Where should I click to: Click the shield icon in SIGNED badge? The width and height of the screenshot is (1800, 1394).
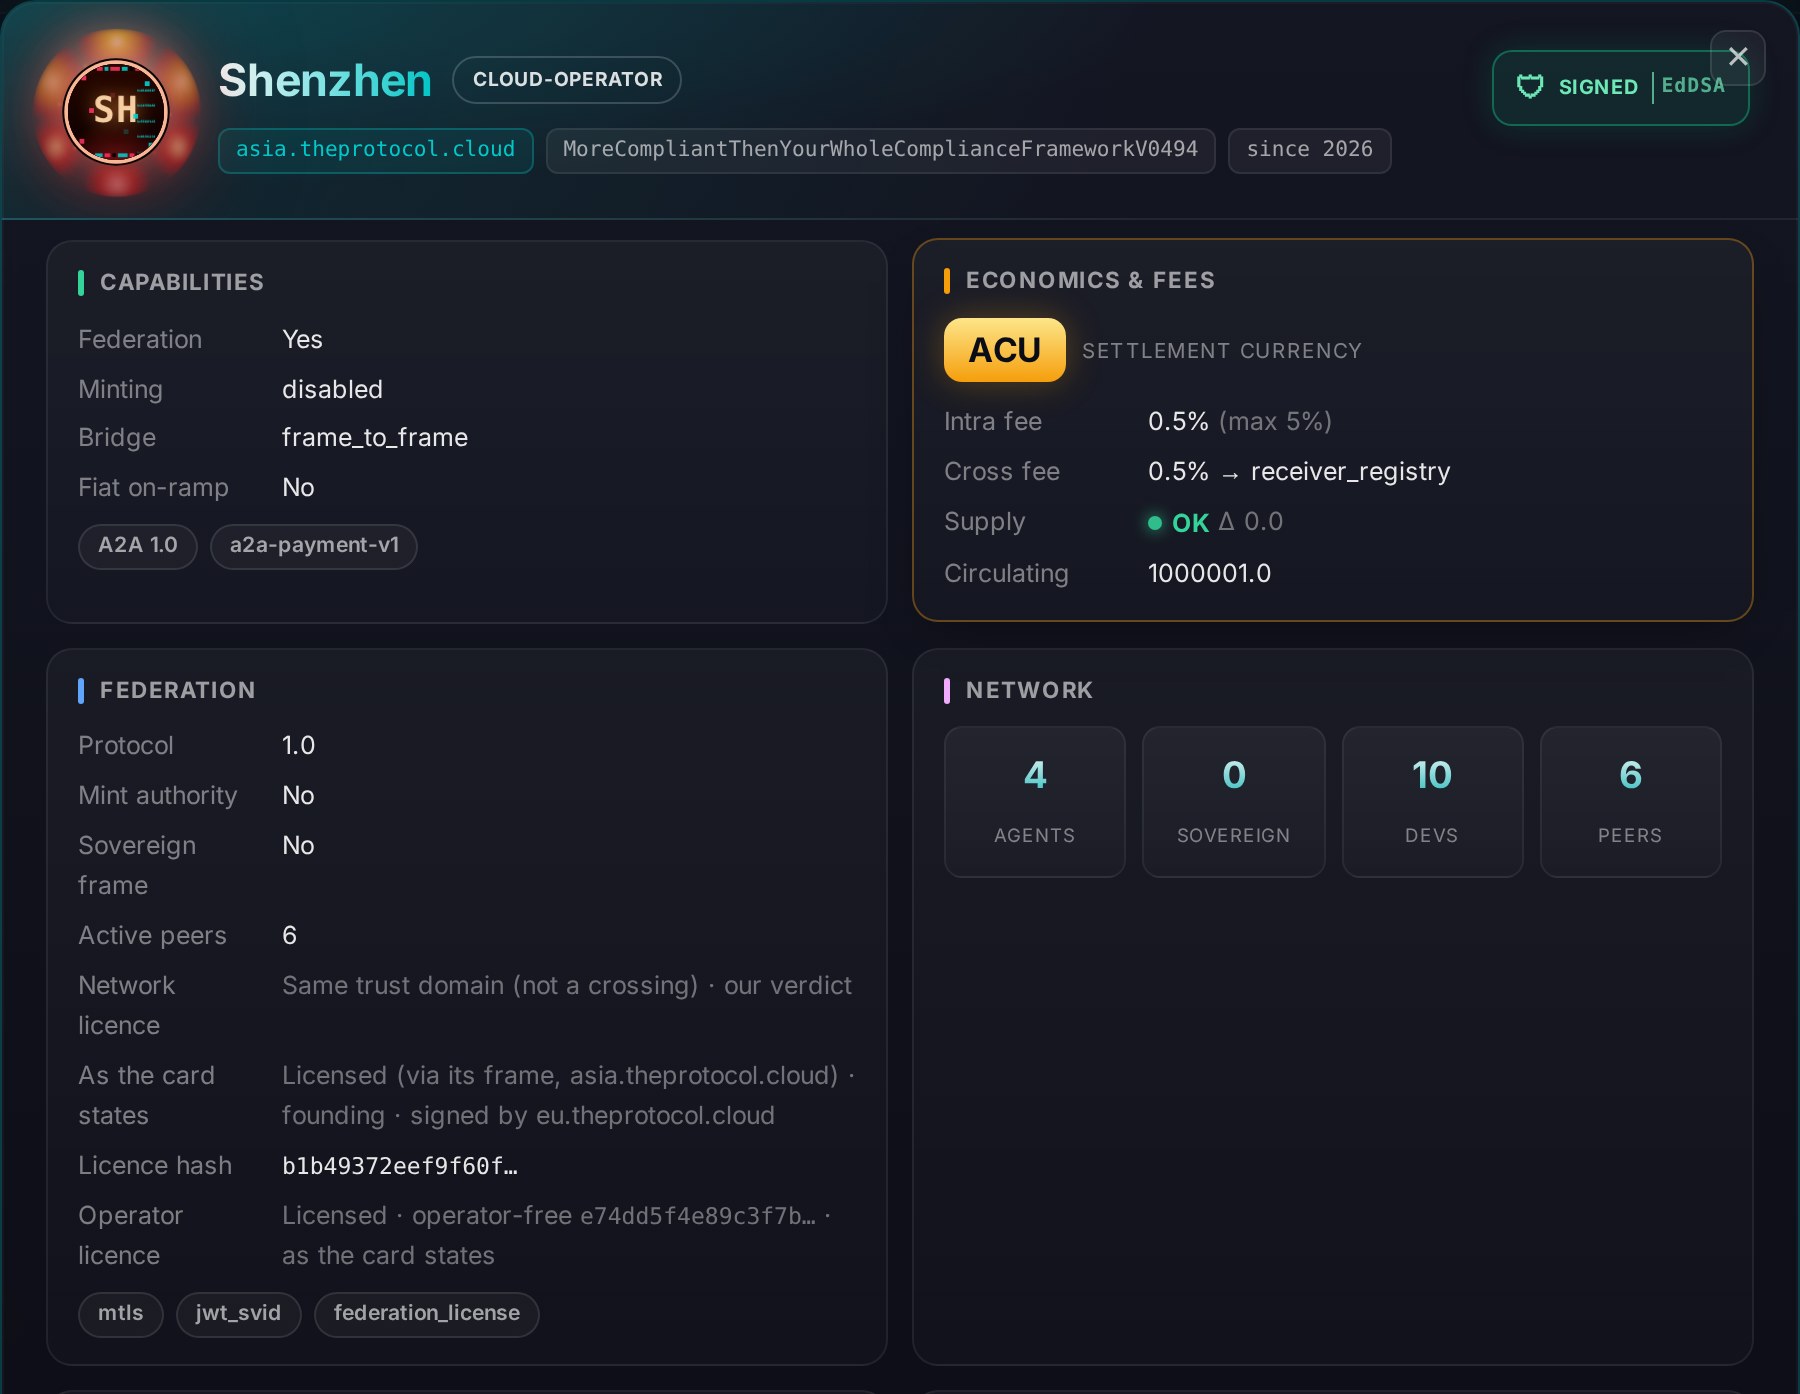pyautogui.click(x=1530, y=87)
